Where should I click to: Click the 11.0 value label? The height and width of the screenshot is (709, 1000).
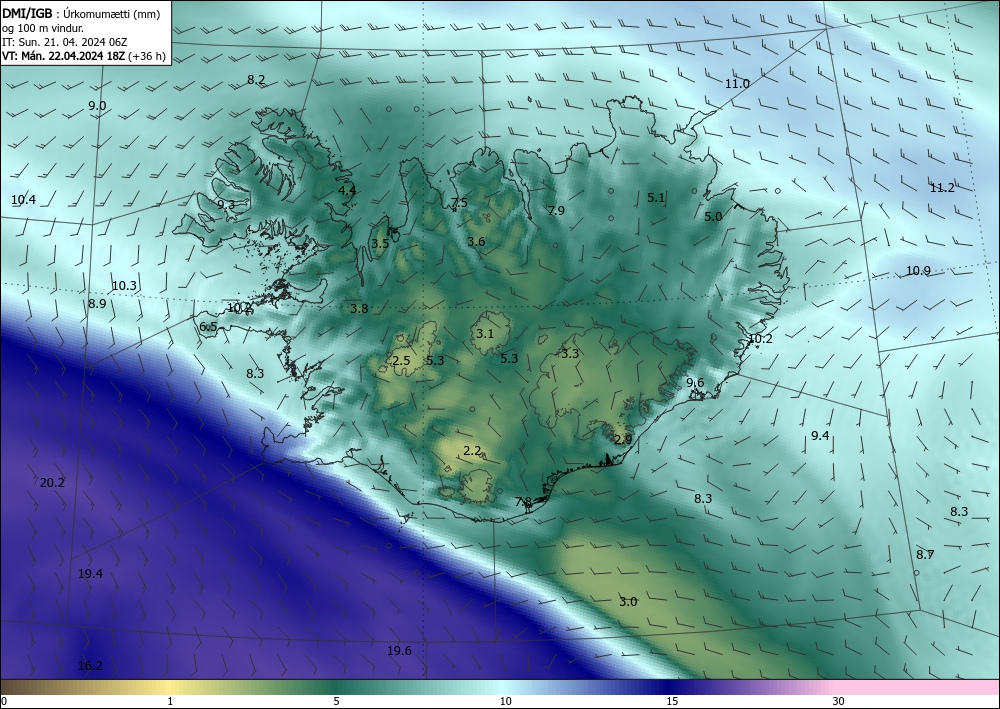tap(737, 84)
